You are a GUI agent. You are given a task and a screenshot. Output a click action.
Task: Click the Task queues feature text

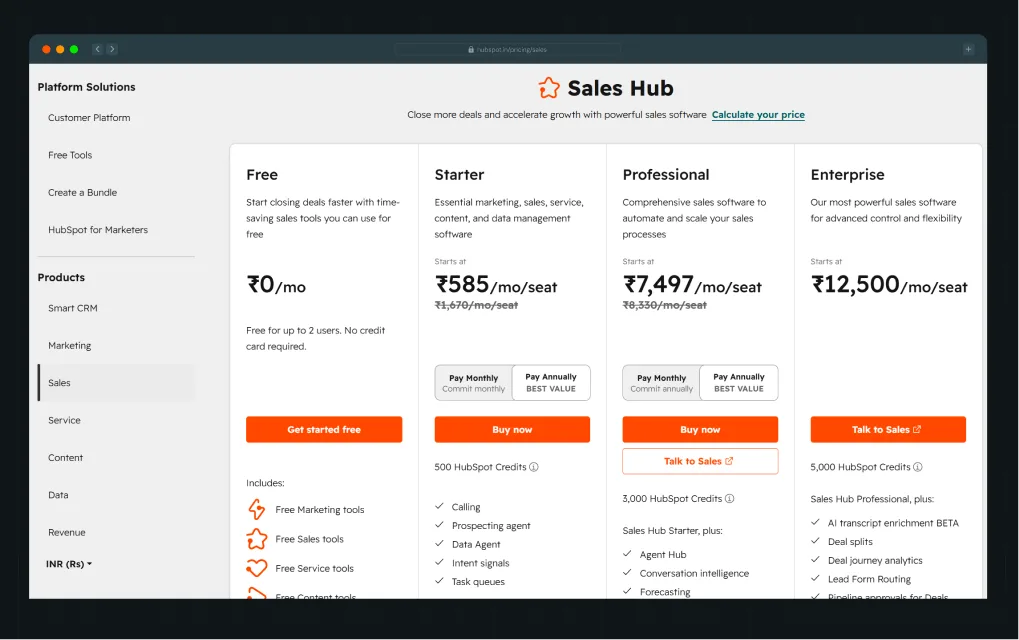pos(478,582)
